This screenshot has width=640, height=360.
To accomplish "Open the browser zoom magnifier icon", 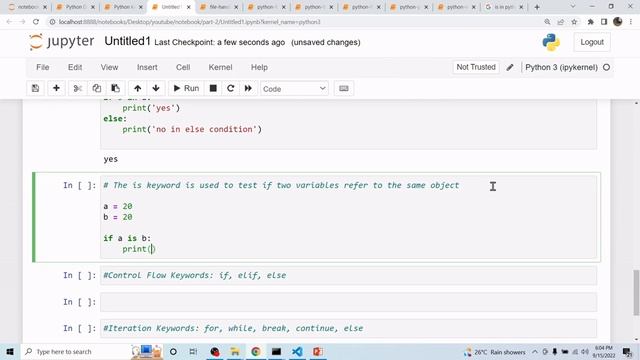I will (x=547, y=22).
